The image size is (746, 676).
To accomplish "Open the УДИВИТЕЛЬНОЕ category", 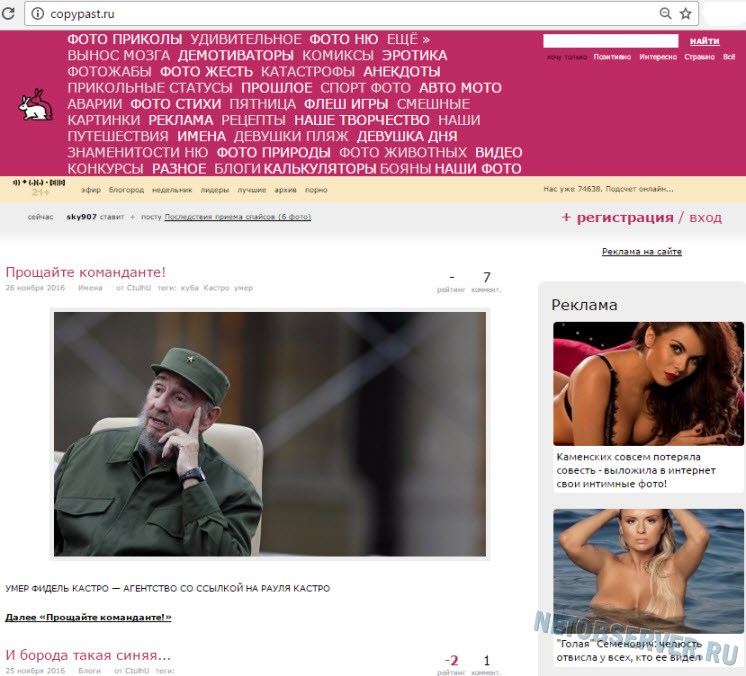I will tap(246, 39).
